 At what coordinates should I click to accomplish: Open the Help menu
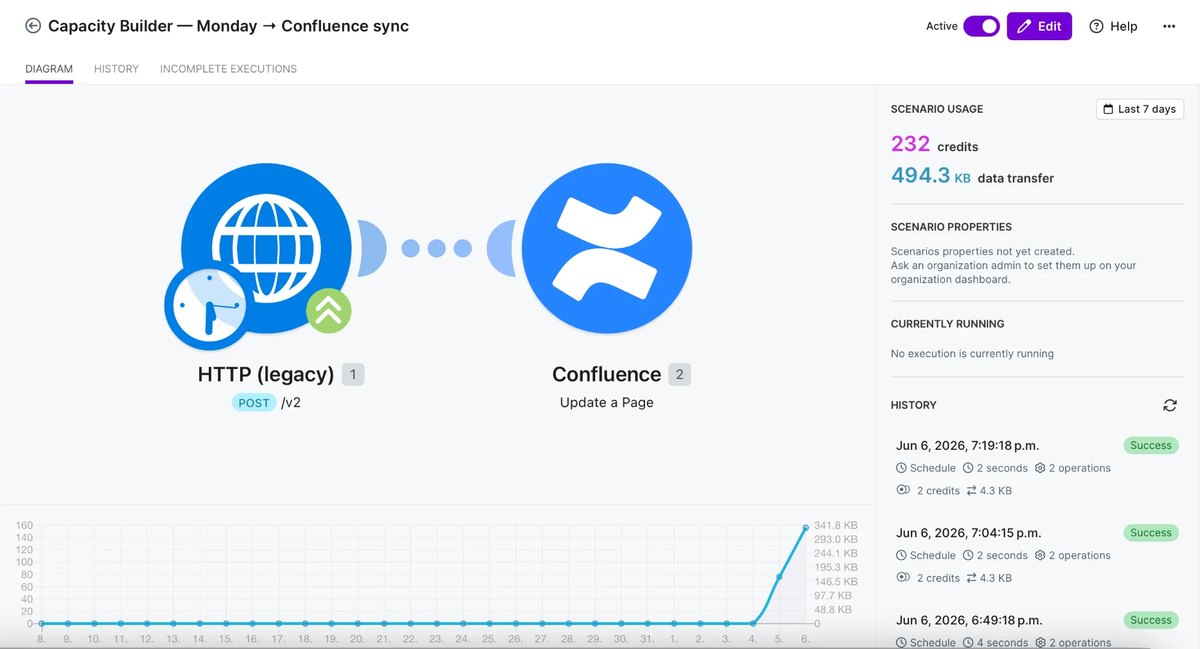coord(1113,26)
